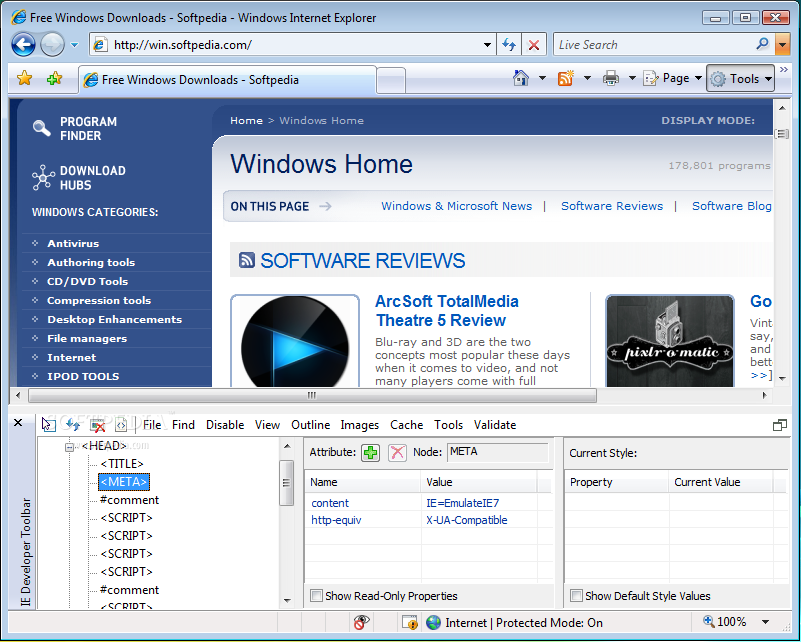Open the Authoring tools category
Viewport: 801px width, 642px height.
[91, 263]
